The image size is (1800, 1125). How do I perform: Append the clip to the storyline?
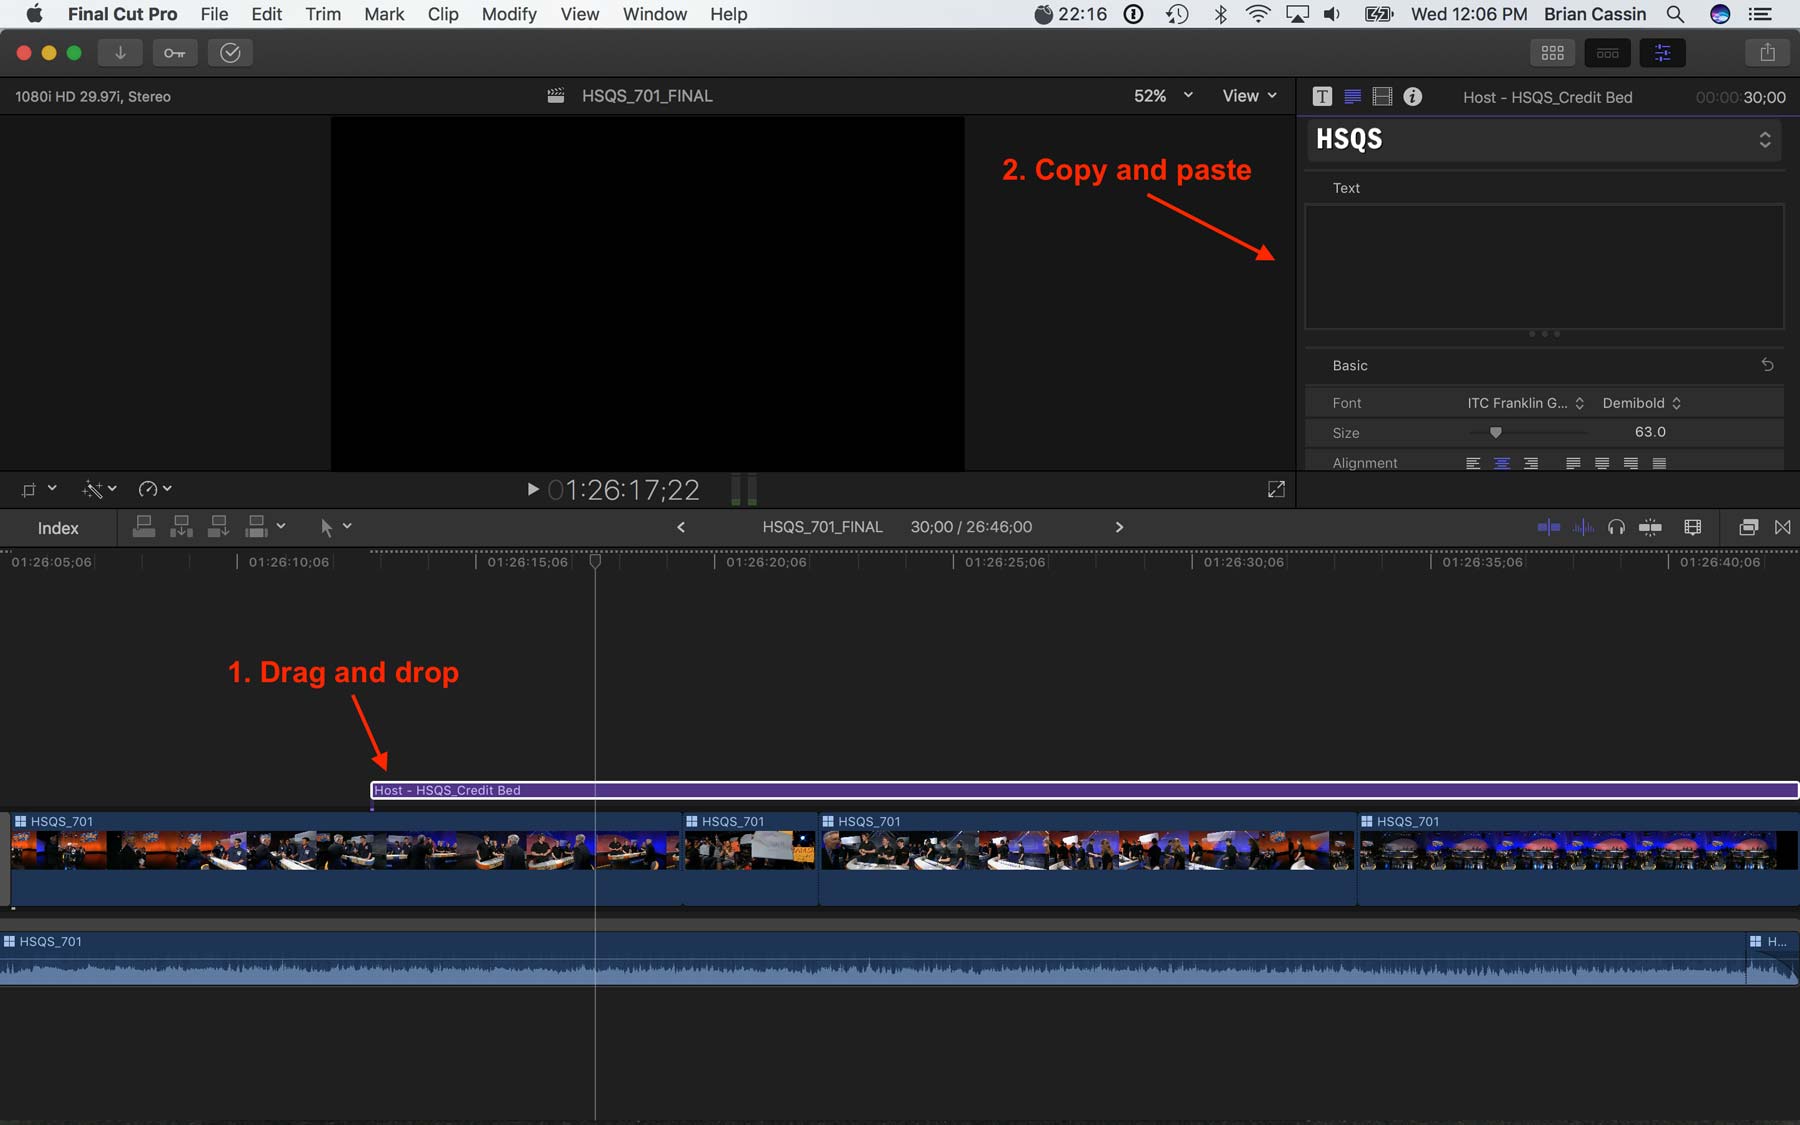pos(218,526)
